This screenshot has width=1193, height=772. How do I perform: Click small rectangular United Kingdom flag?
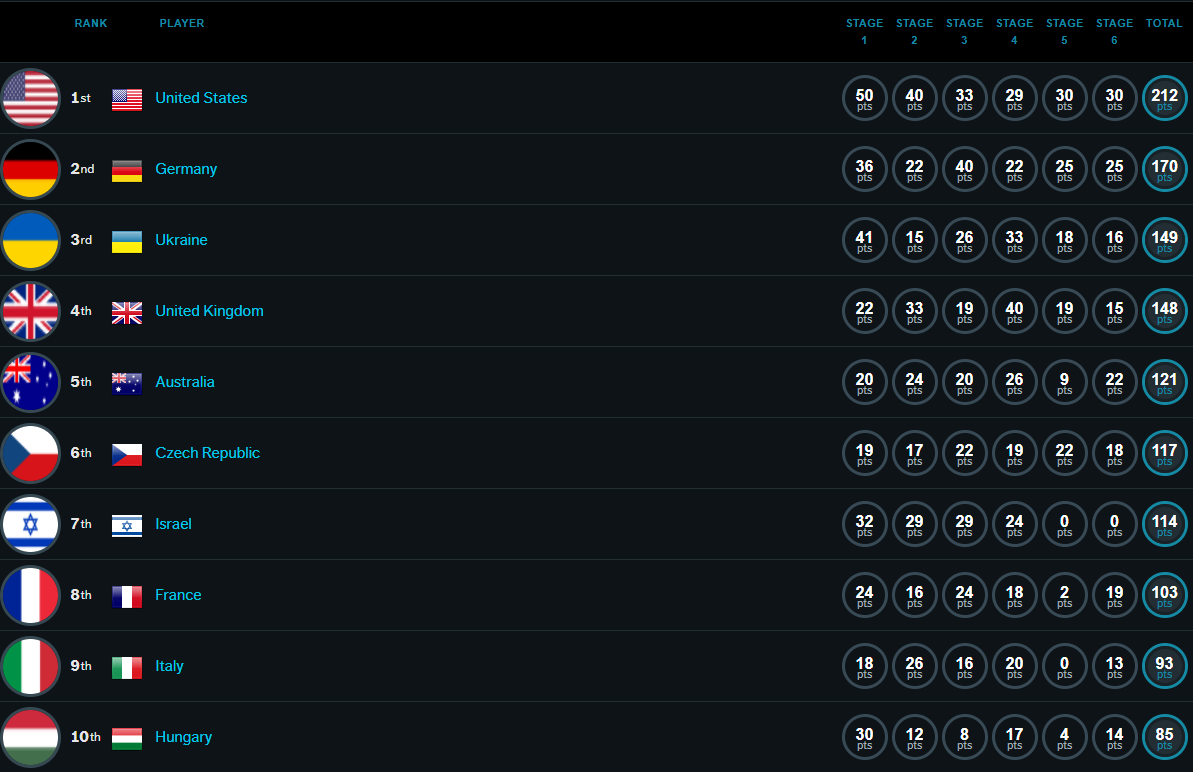pyautogui.click(x=127, y=313)
